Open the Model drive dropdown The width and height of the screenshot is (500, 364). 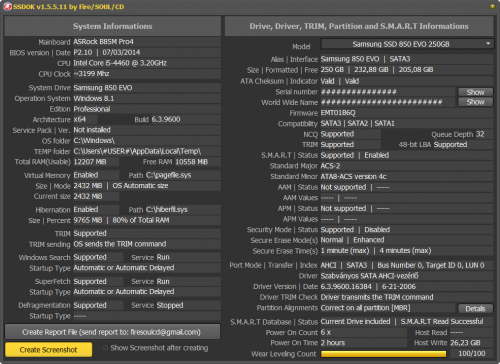407,44
